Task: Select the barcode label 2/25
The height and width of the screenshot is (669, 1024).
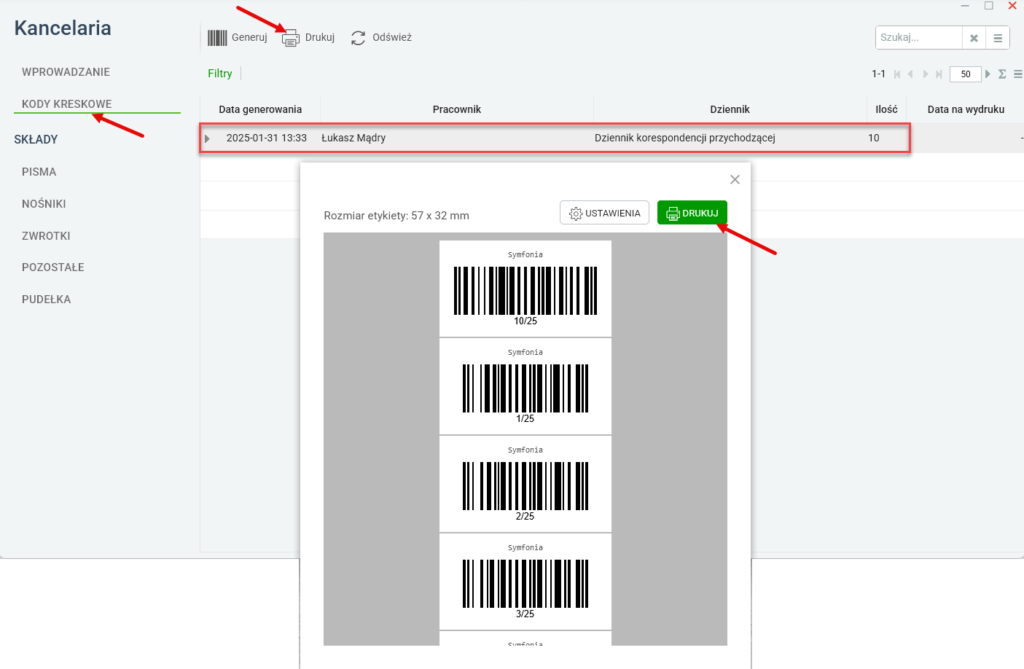Action: click(525, 484)
